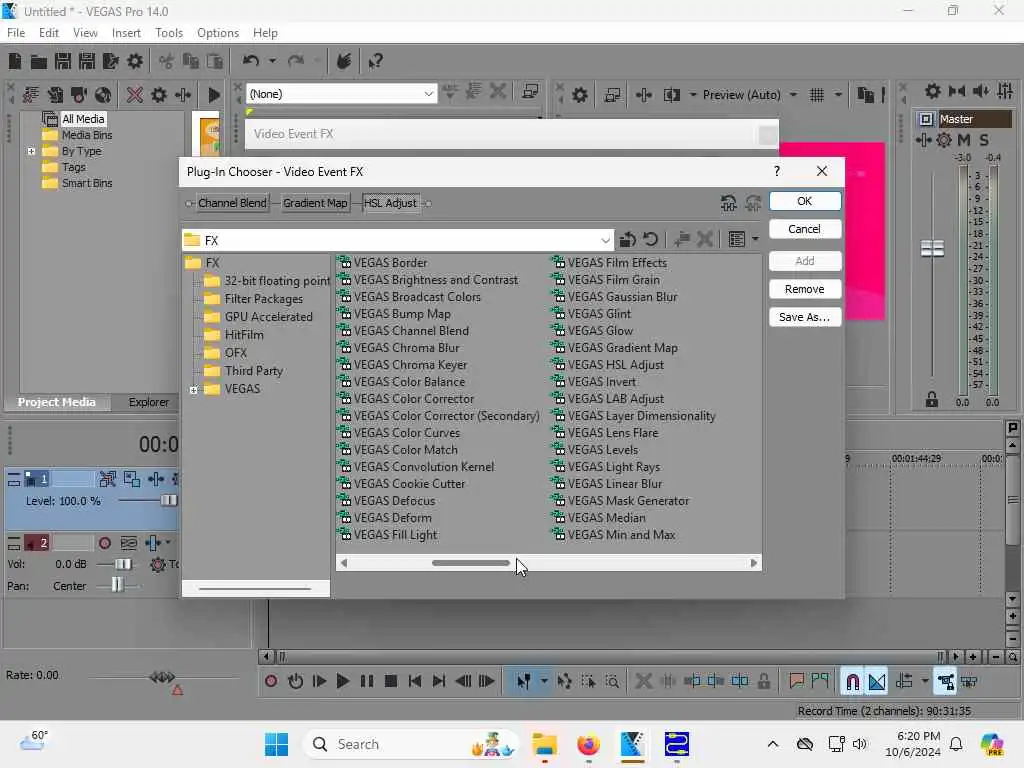Click plug-in list horizontal scrollbar thumb
Image resolution: width=1024 pixels, height=768 pixels.
[470, 563]
